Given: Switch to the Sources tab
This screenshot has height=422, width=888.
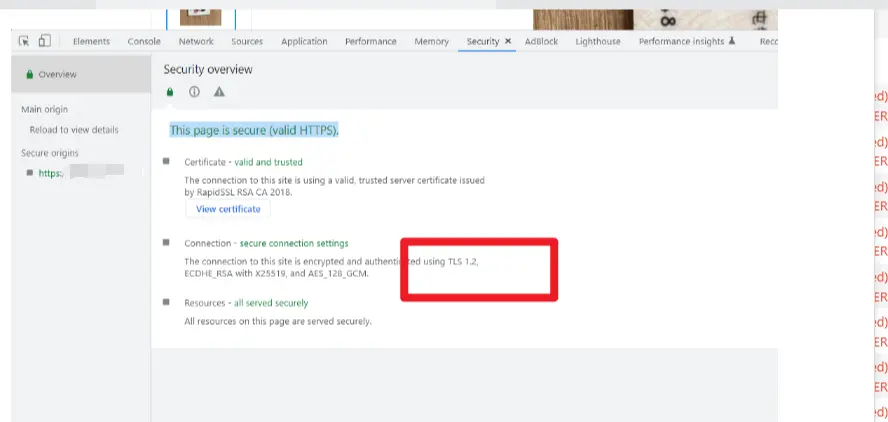Looking at the screenshot, I should (x=247, y=41).
